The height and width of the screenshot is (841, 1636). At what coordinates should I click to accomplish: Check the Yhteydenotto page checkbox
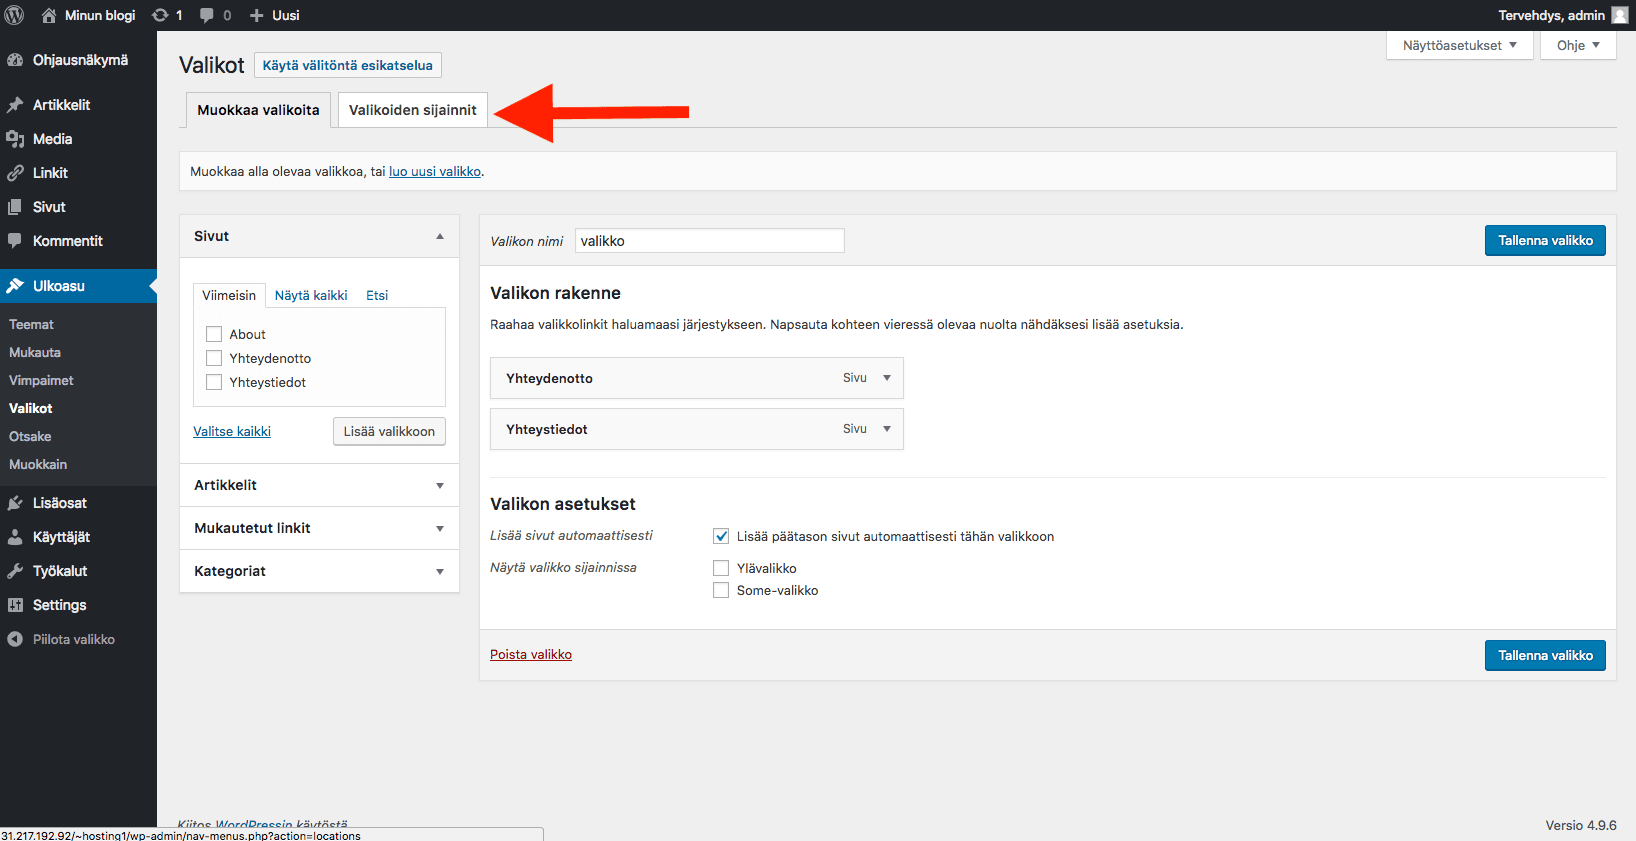point(214,358)
